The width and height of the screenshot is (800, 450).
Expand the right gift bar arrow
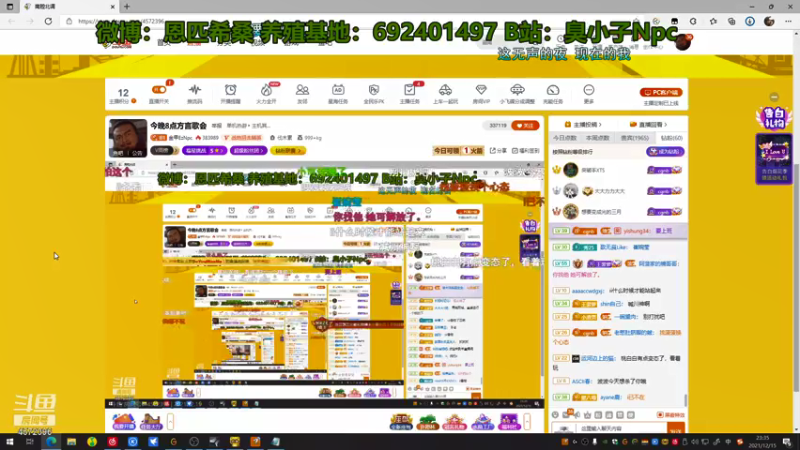[x=527, y=421]
